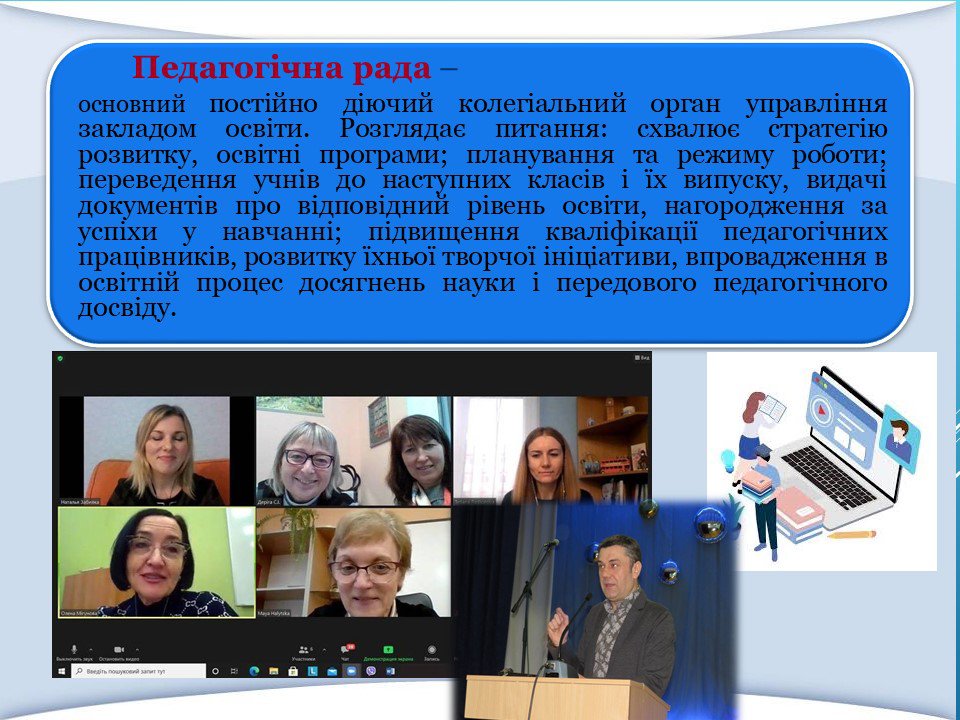Open Microsoft Word from the taskbar

(391, 671)
